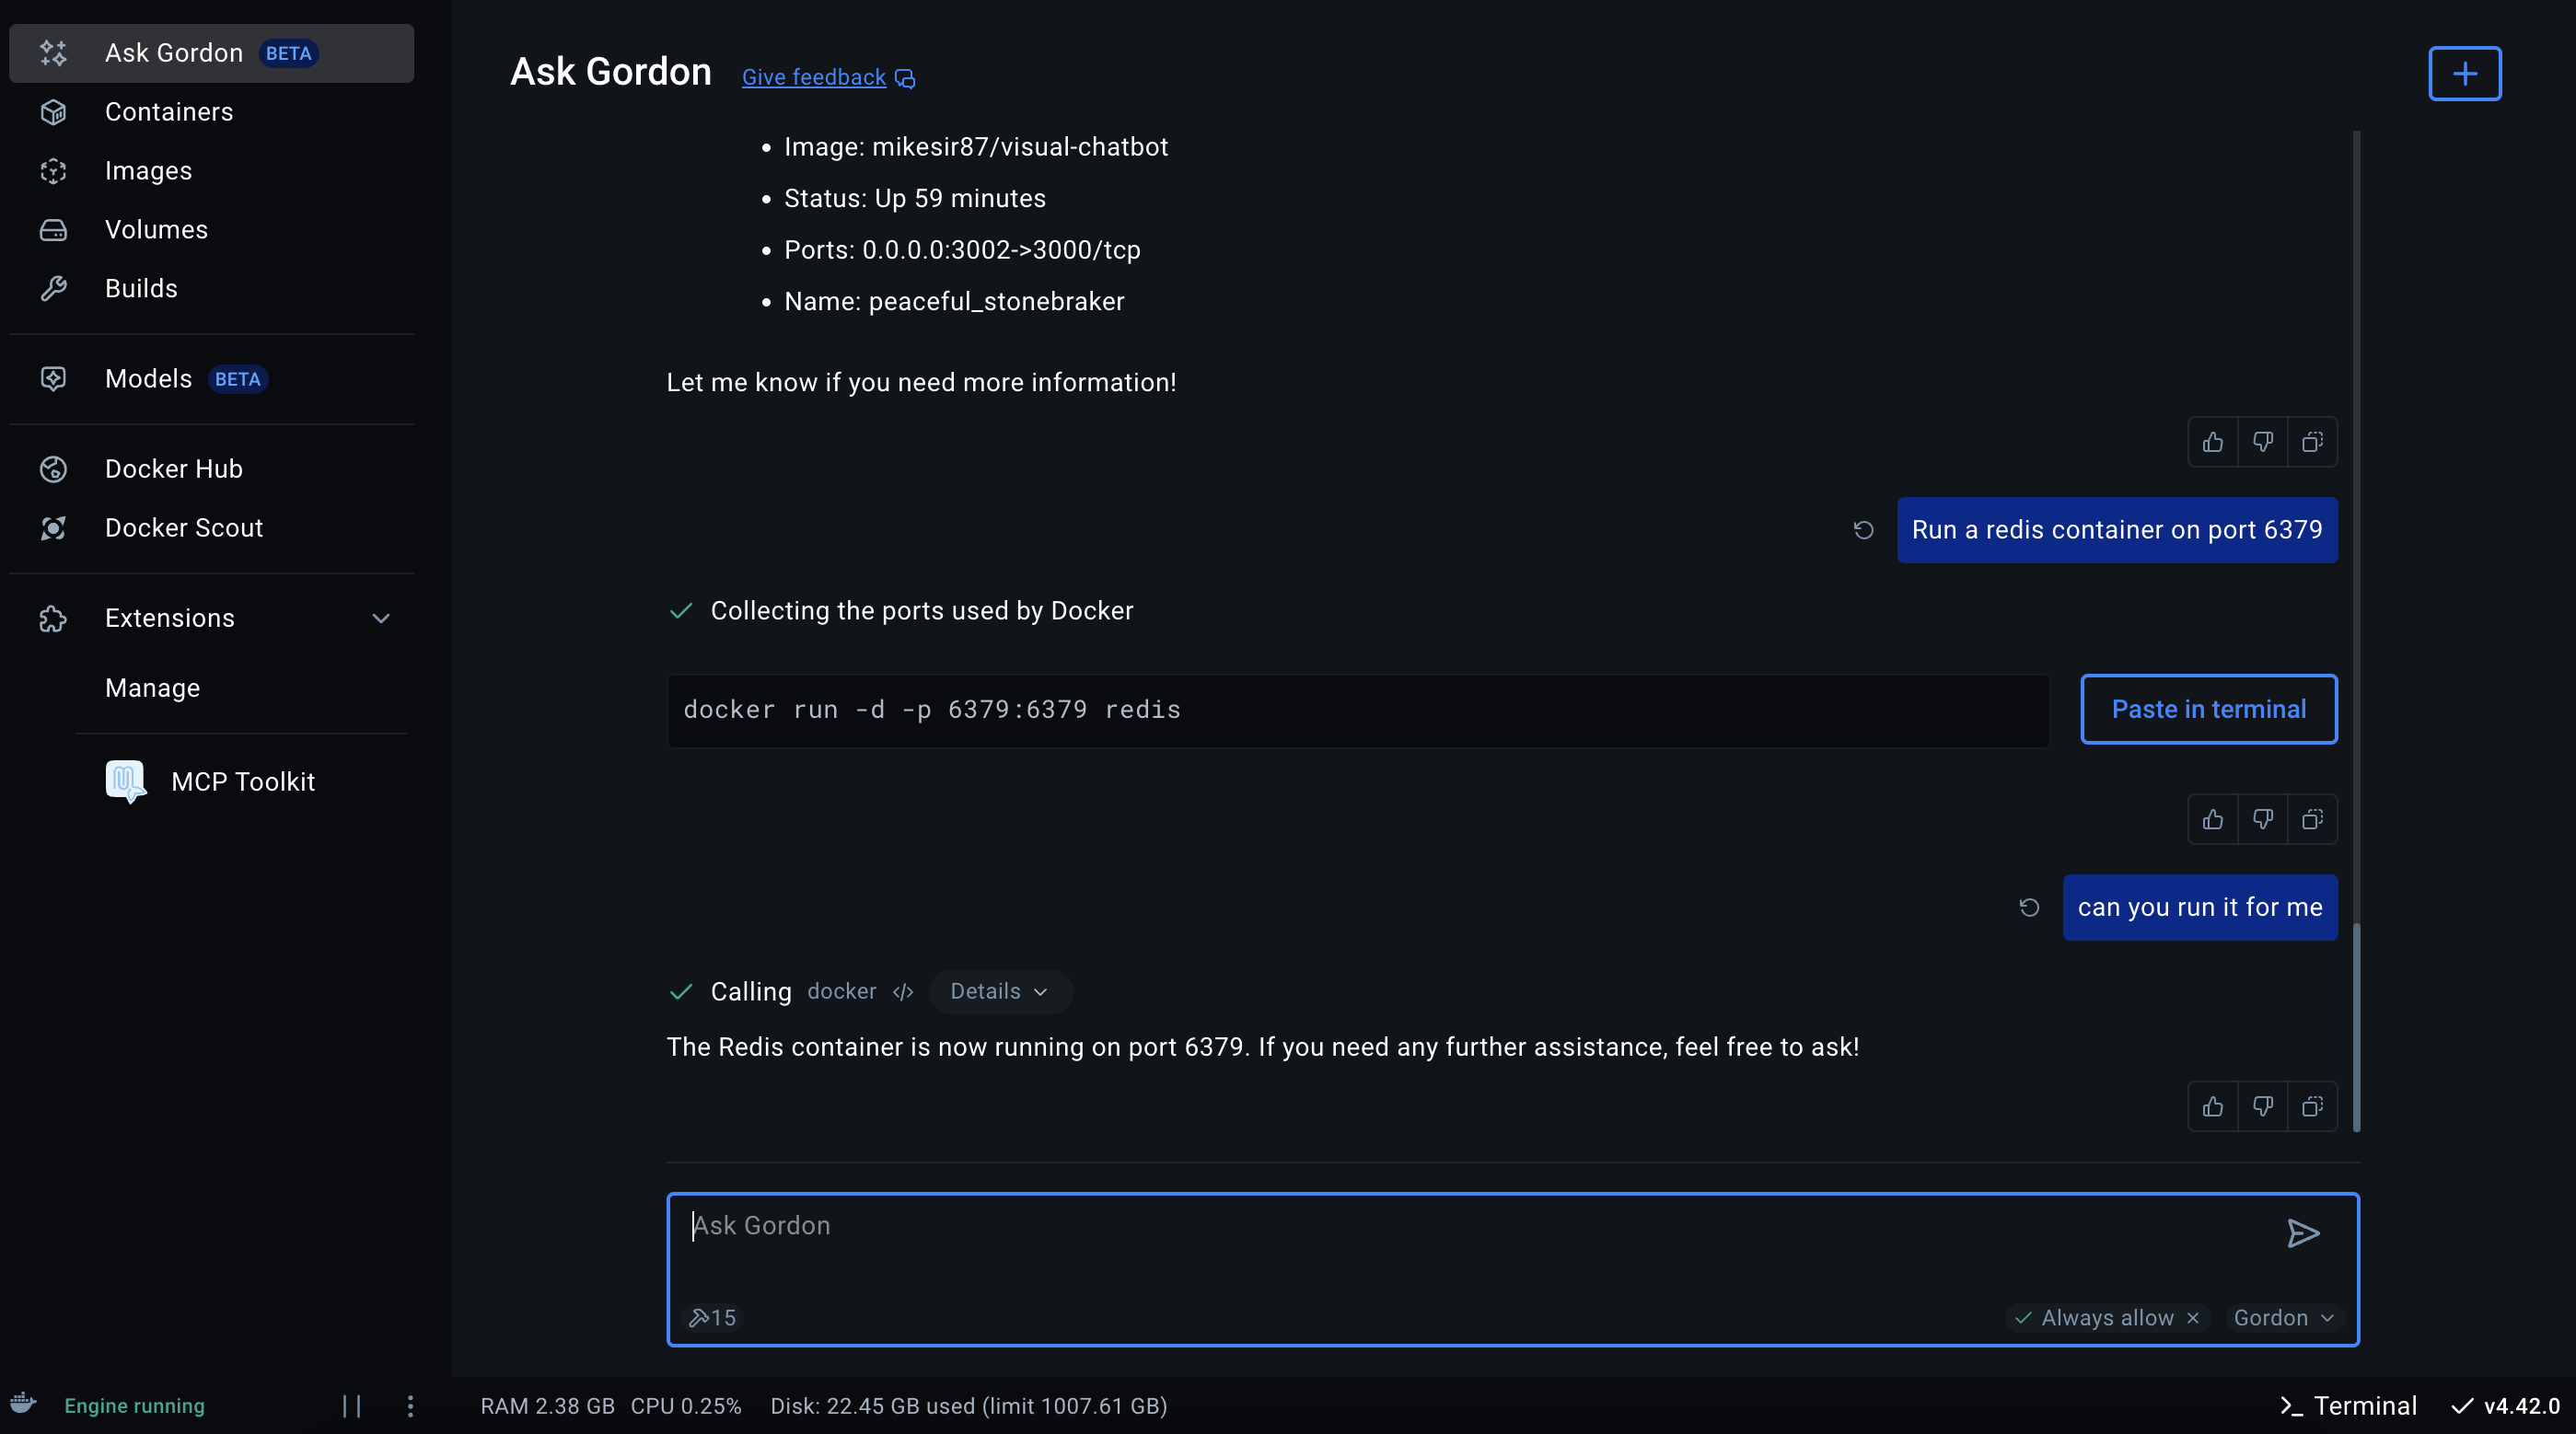Pause the Docker engine
This screenshot has height=1434, width=2576.
click(x=352, y=1406)
